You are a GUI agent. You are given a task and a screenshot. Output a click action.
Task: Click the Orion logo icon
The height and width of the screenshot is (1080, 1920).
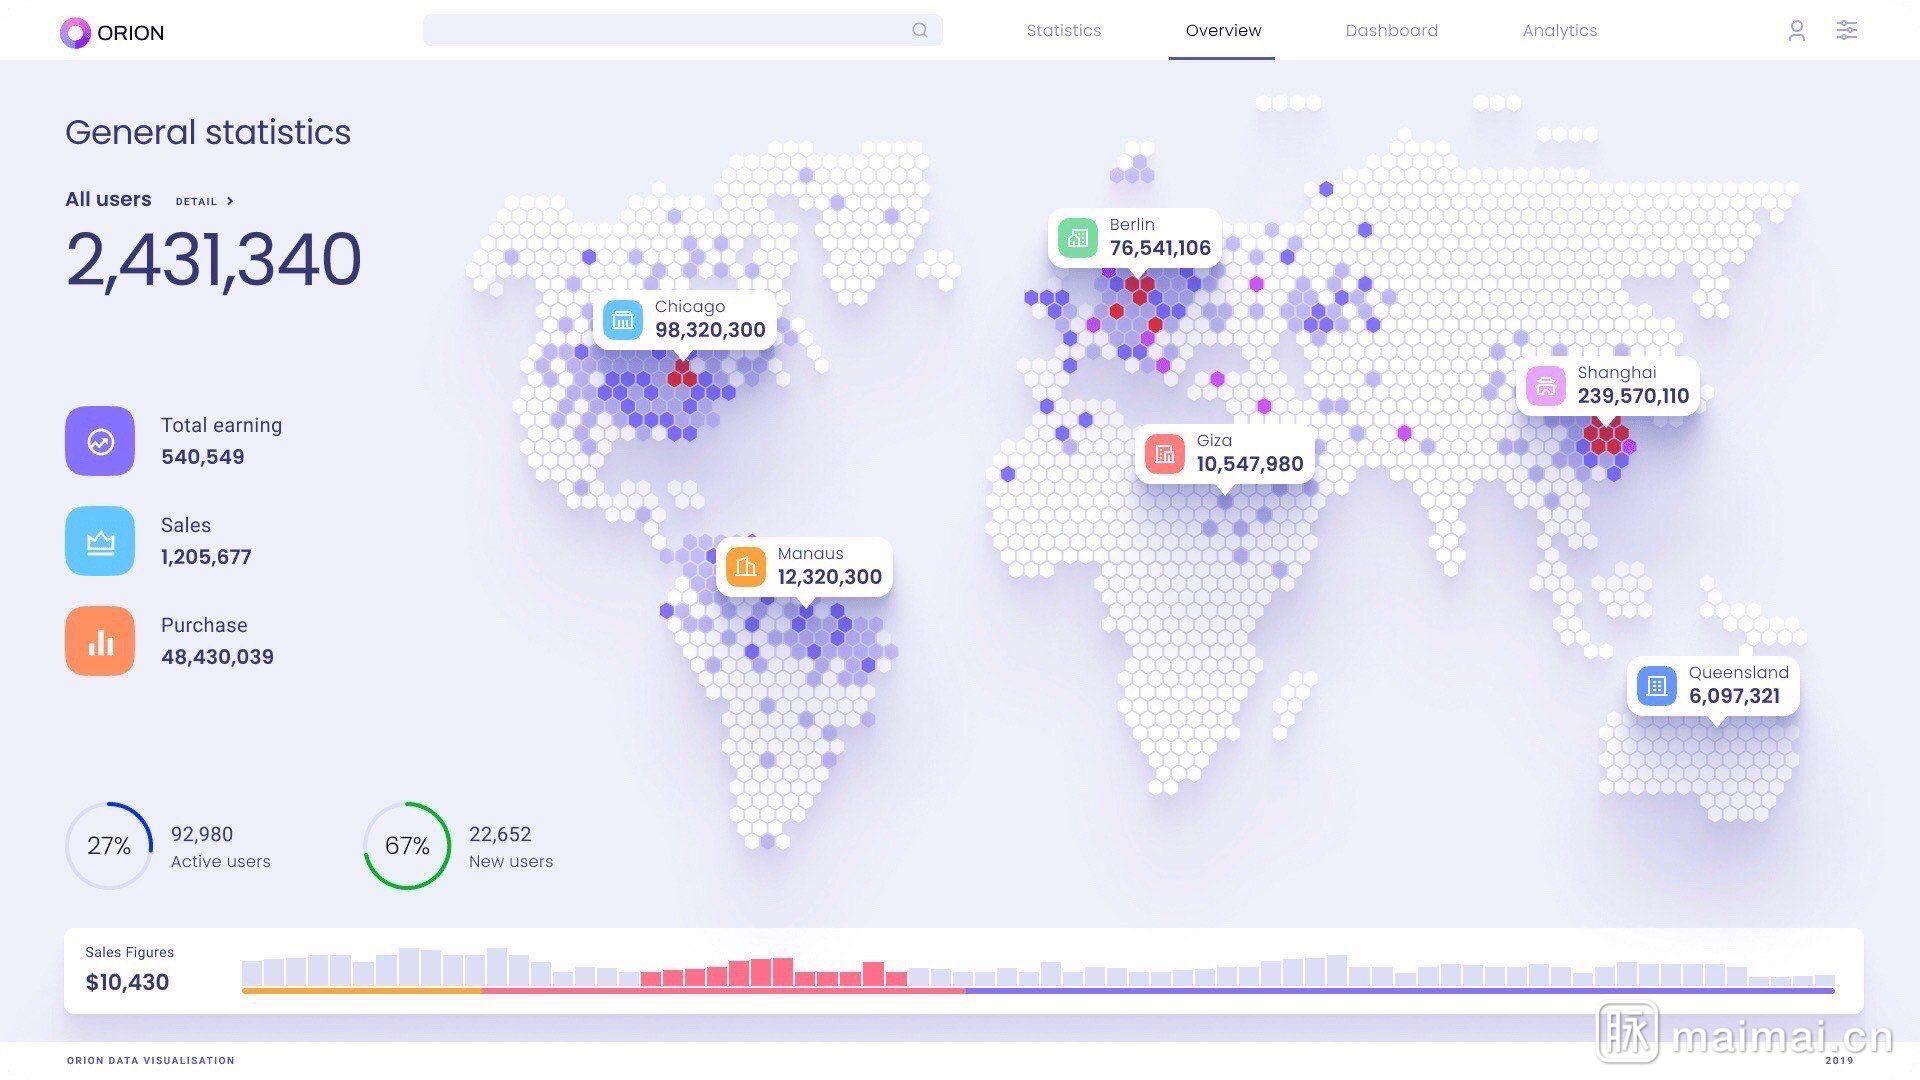point(74,33)
